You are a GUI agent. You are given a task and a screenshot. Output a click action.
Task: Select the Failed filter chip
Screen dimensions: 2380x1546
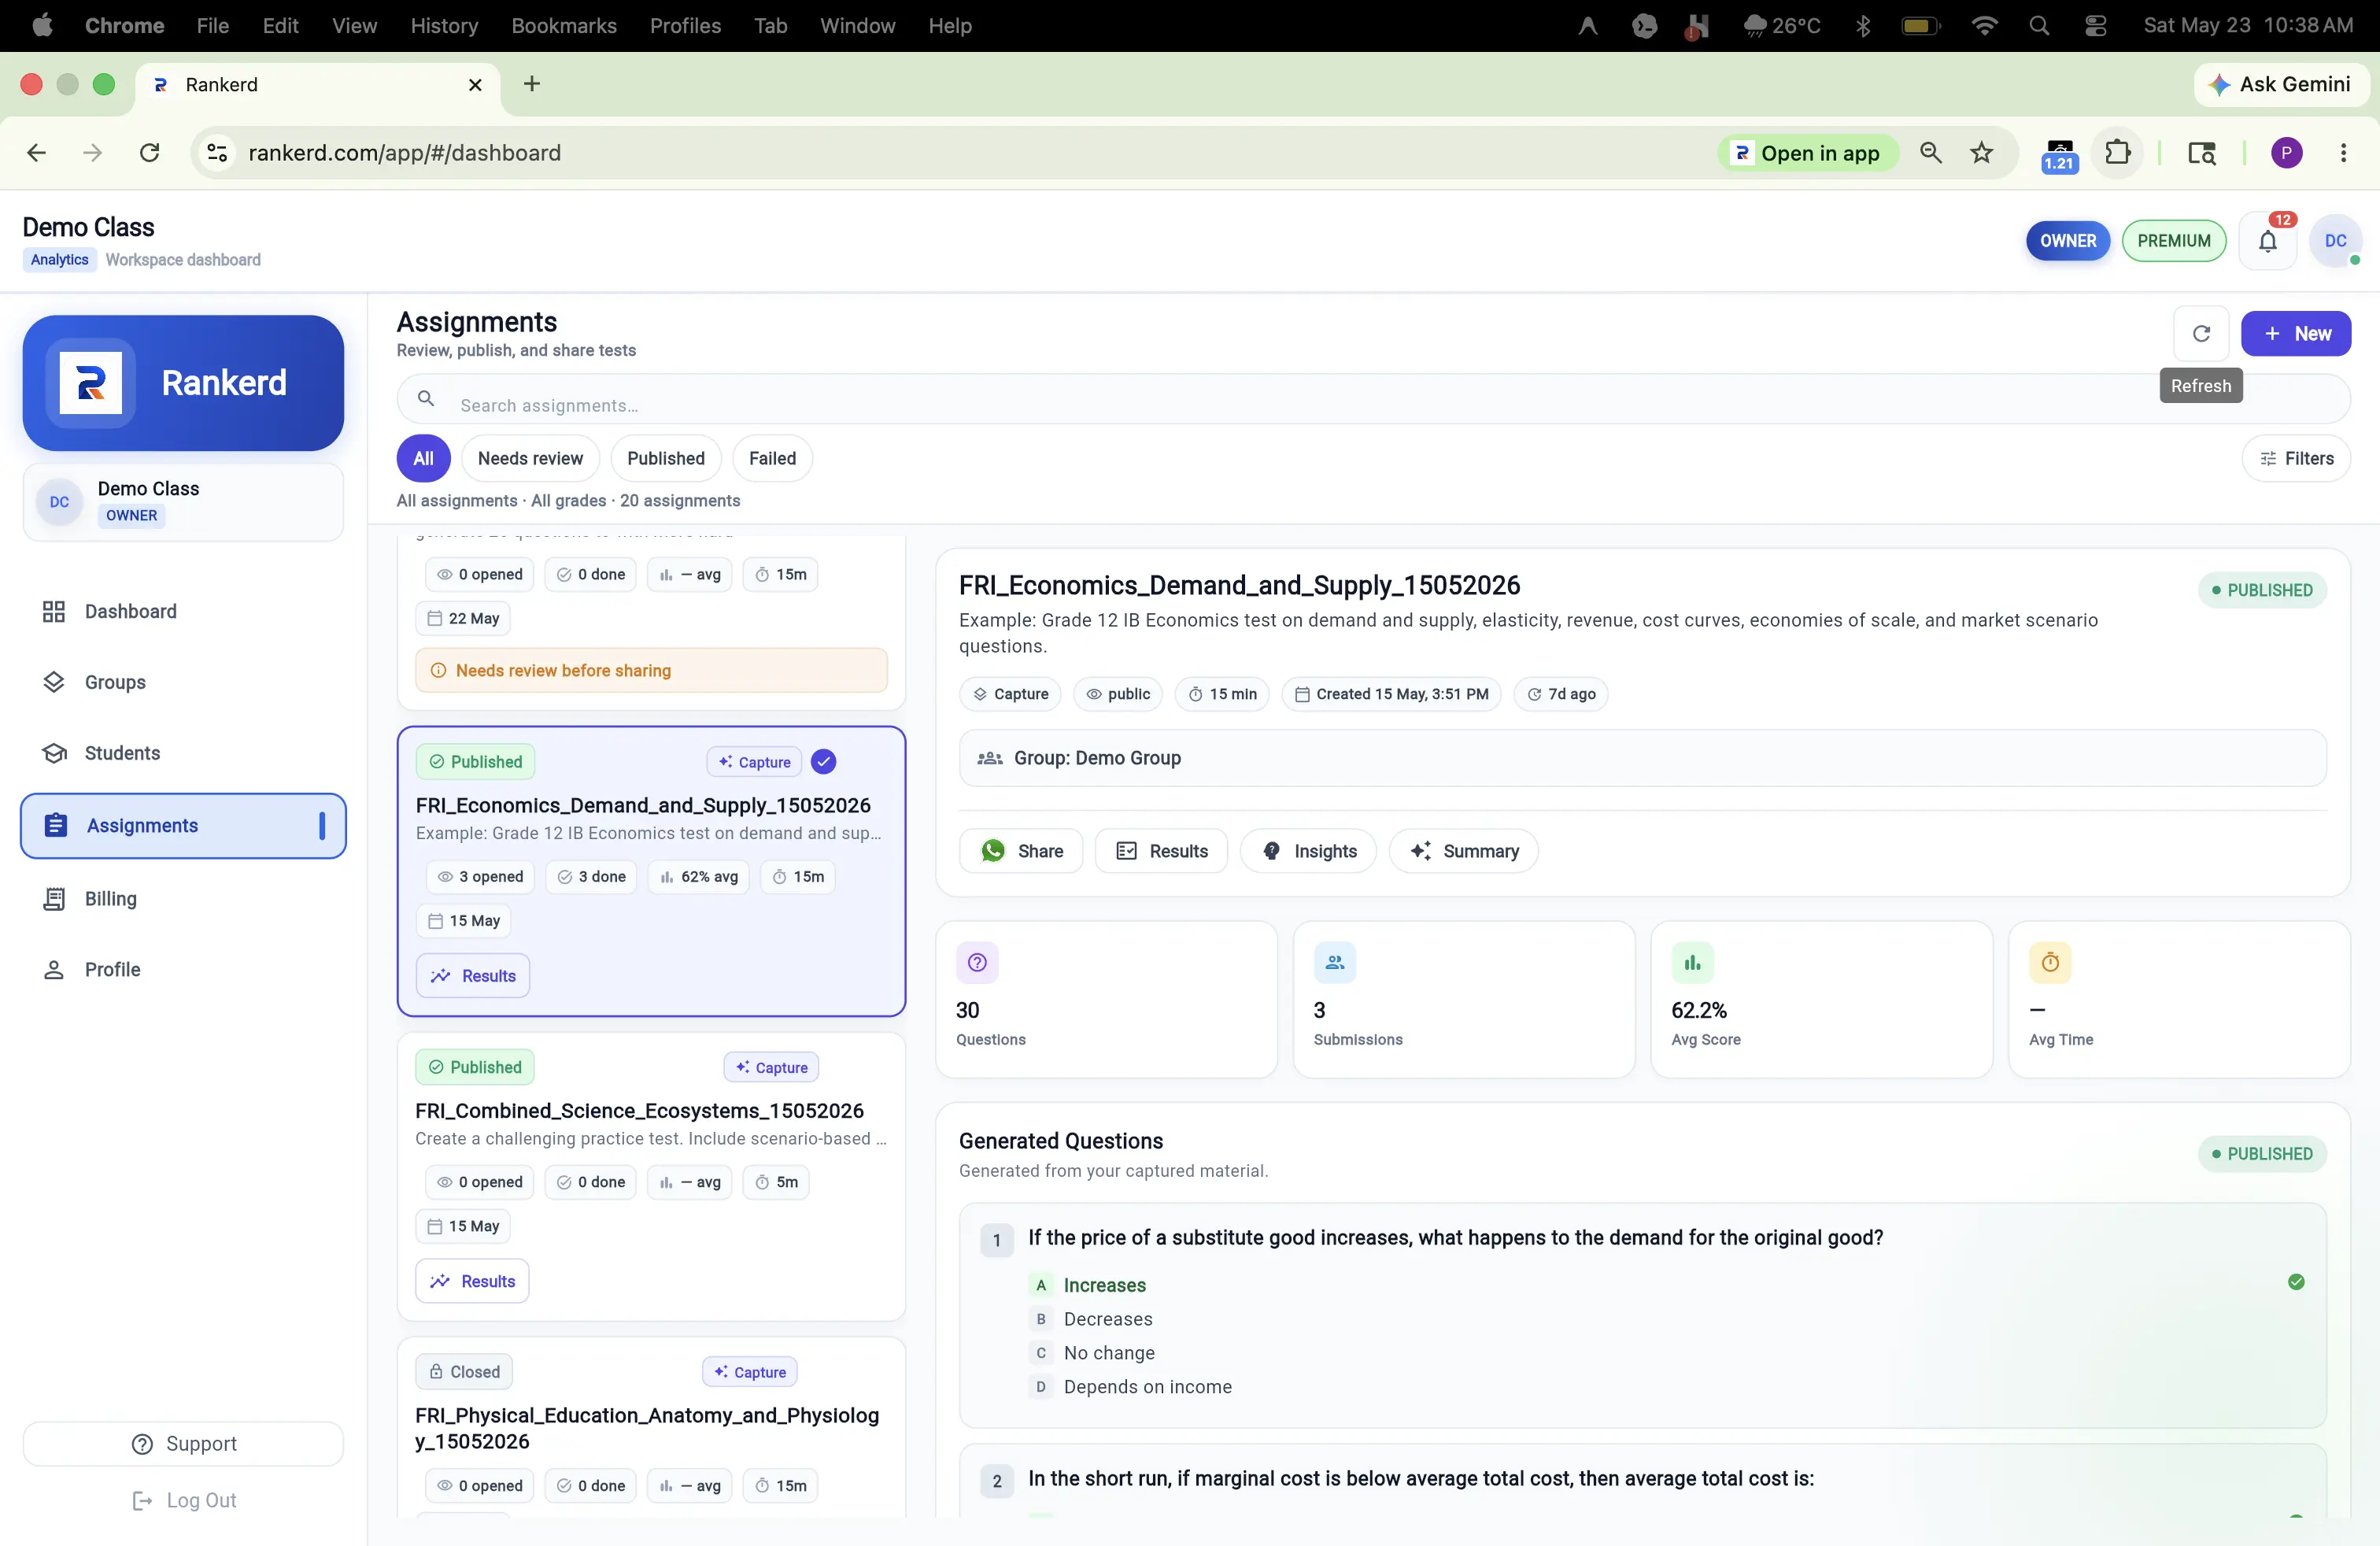click(772, 458)
